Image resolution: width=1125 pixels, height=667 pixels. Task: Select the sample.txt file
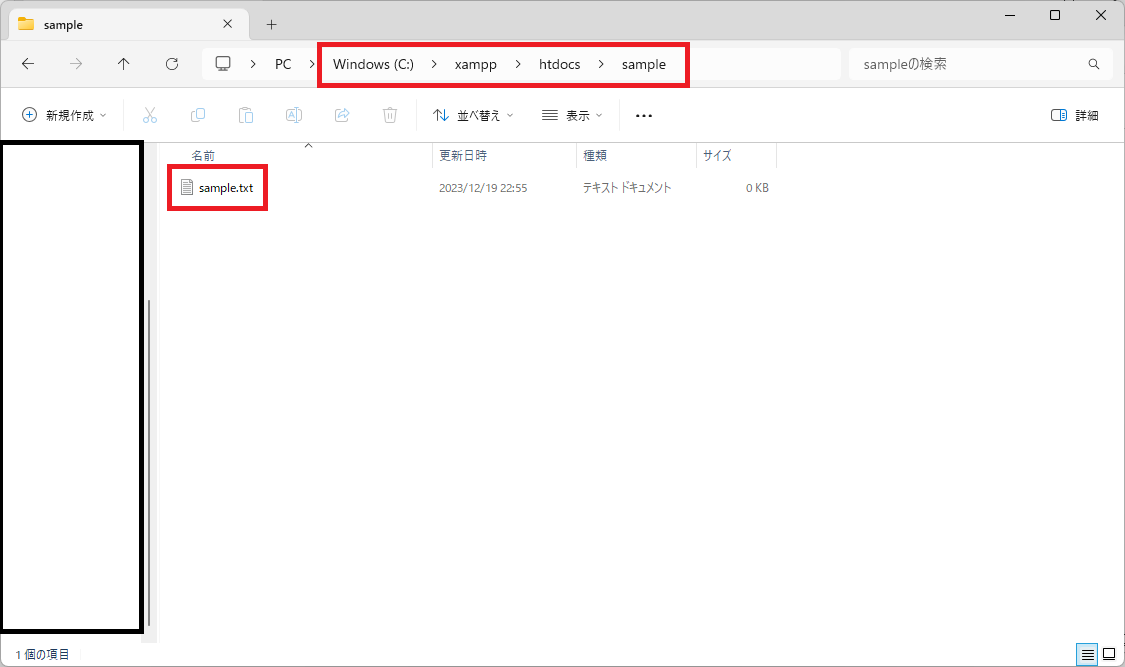(226, 187)
